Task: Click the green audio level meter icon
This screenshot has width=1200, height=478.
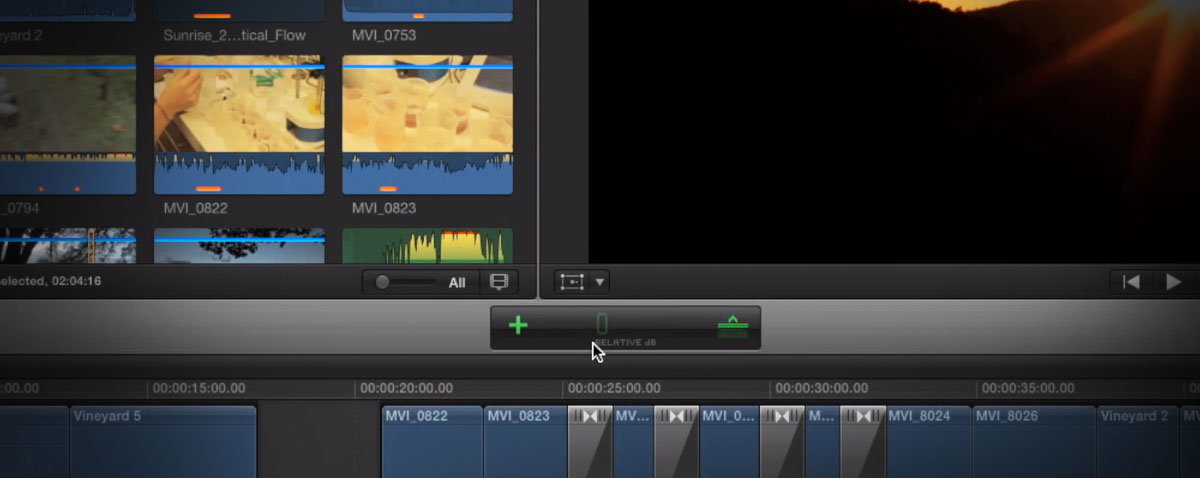Action: coord(733,326)
